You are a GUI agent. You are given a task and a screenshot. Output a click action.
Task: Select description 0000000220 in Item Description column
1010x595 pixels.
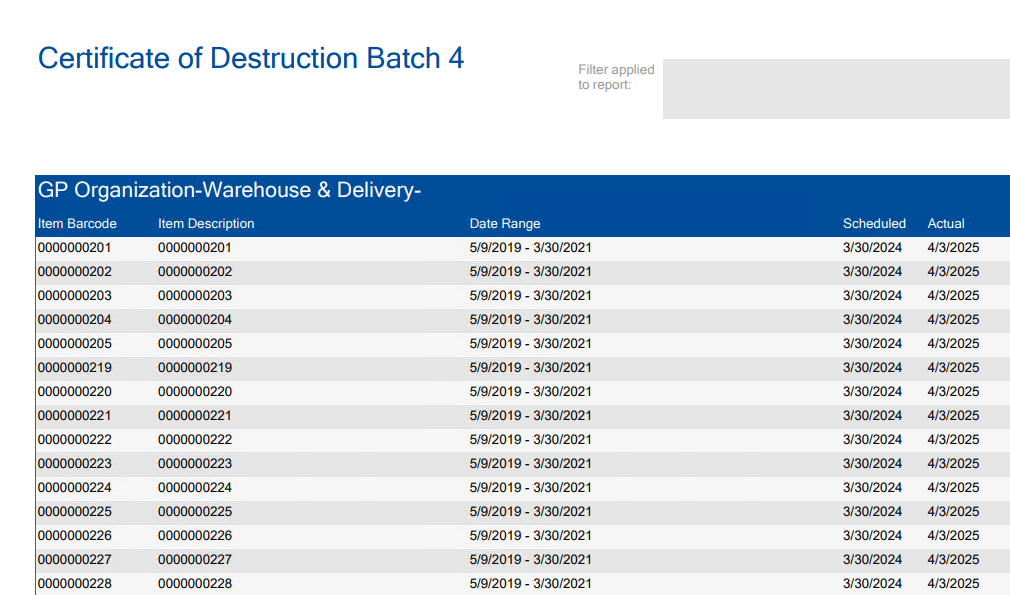pyautogui.click(x=195, y=392)
